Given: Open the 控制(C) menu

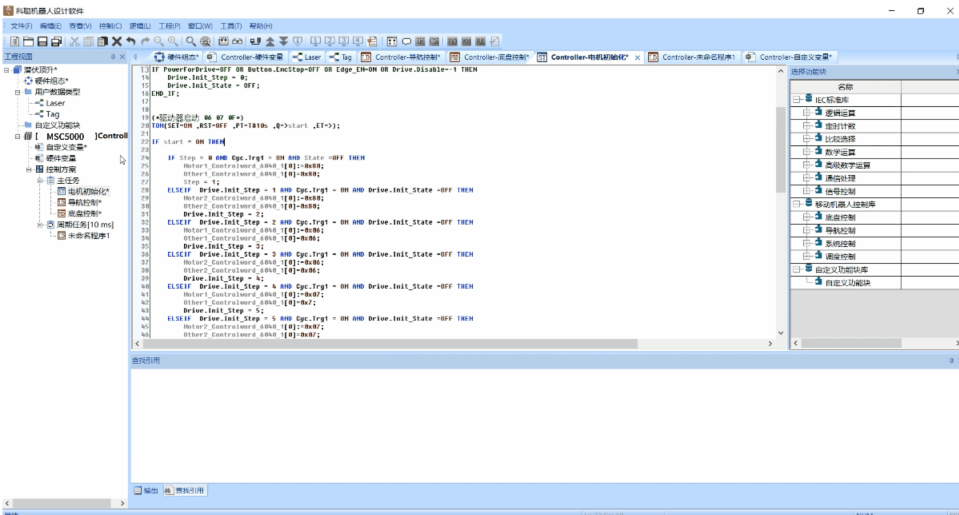Looking at the screenshot, I should pyautogui.click(x=111, y=26).
